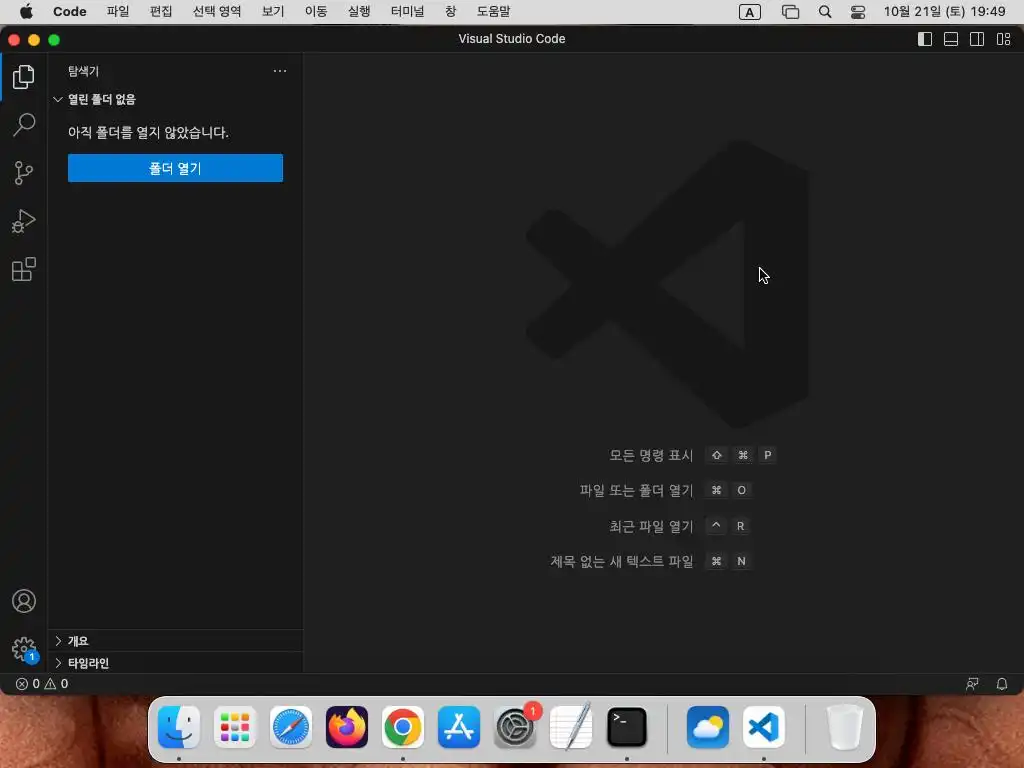Open the notifications bell in status bar

tap(1002, 684)
